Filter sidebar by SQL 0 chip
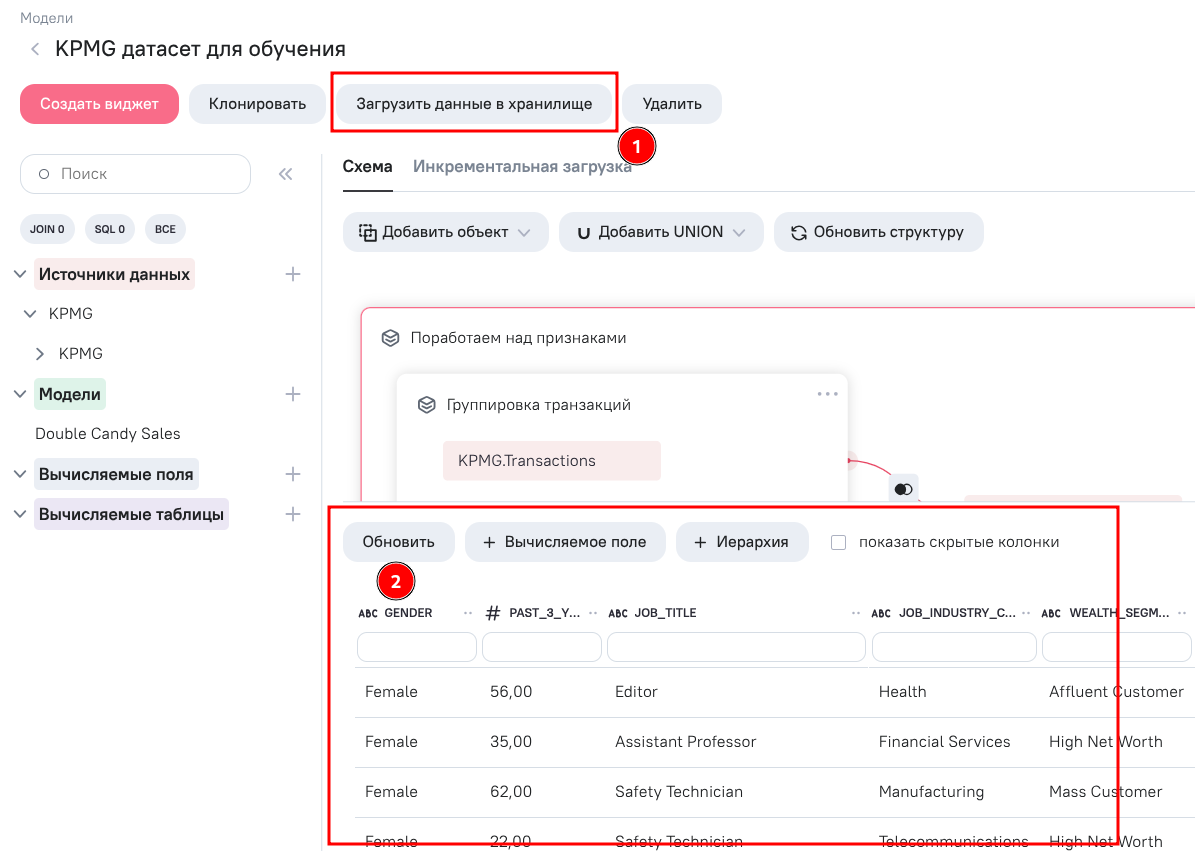1195x851 pixels. [110, 229]
